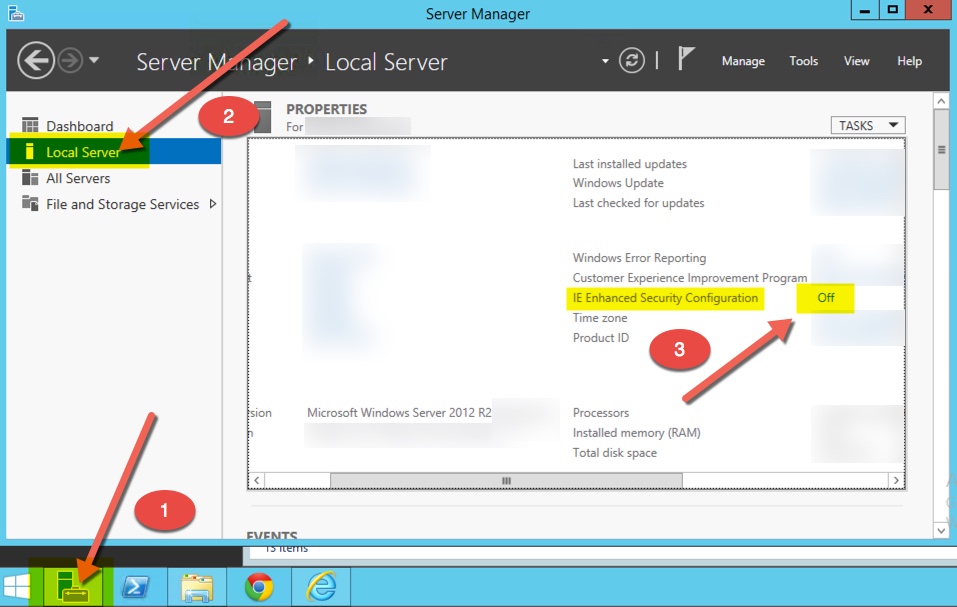This screenshot has width=957, height=607.
Task: Open the Help menu
Action: click(909, 61)
